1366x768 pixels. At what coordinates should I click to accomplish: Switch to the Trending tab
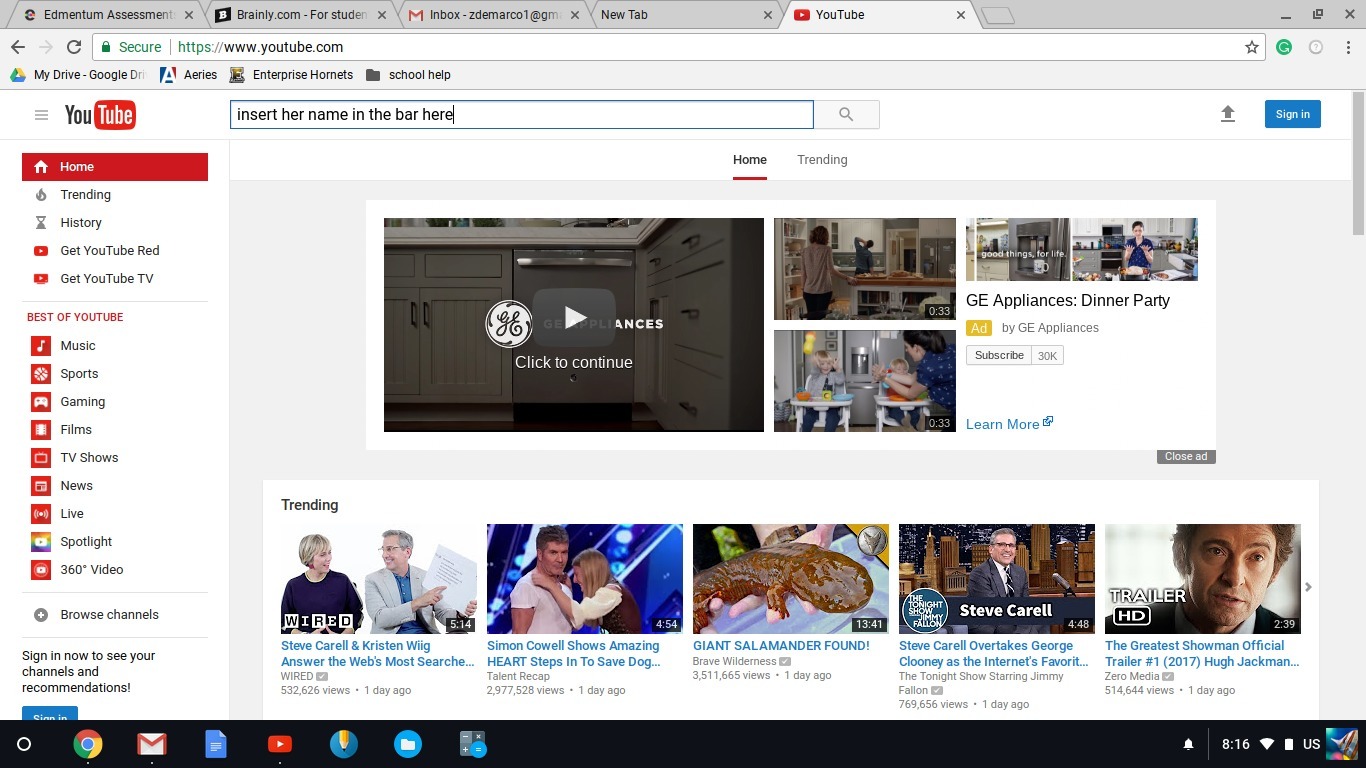822,160
